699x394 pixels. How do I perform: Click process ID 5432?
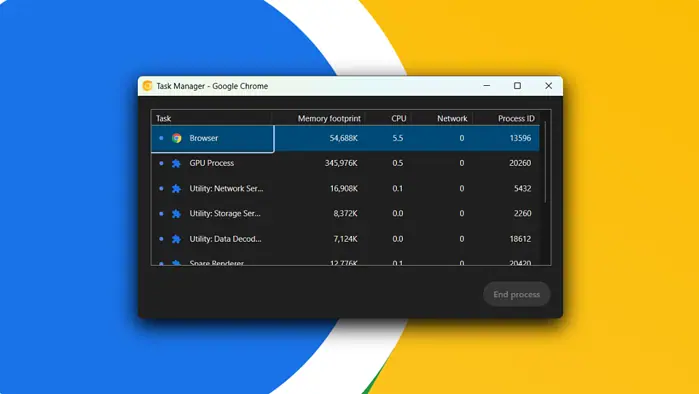pos(522,189)
